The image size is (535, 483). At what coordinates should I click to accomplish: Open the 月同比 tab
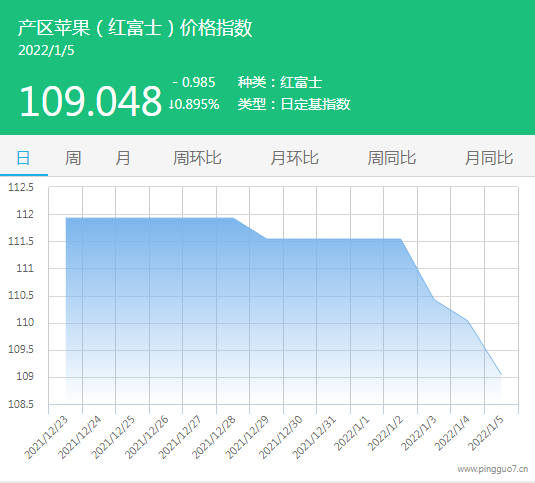coord(489,158)
